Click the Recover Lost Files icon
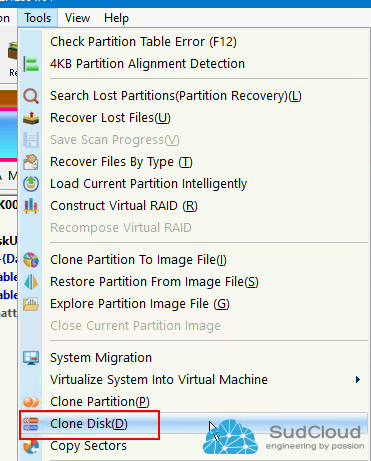This screenshot has height=461, width=371. (x=31, y=118)
